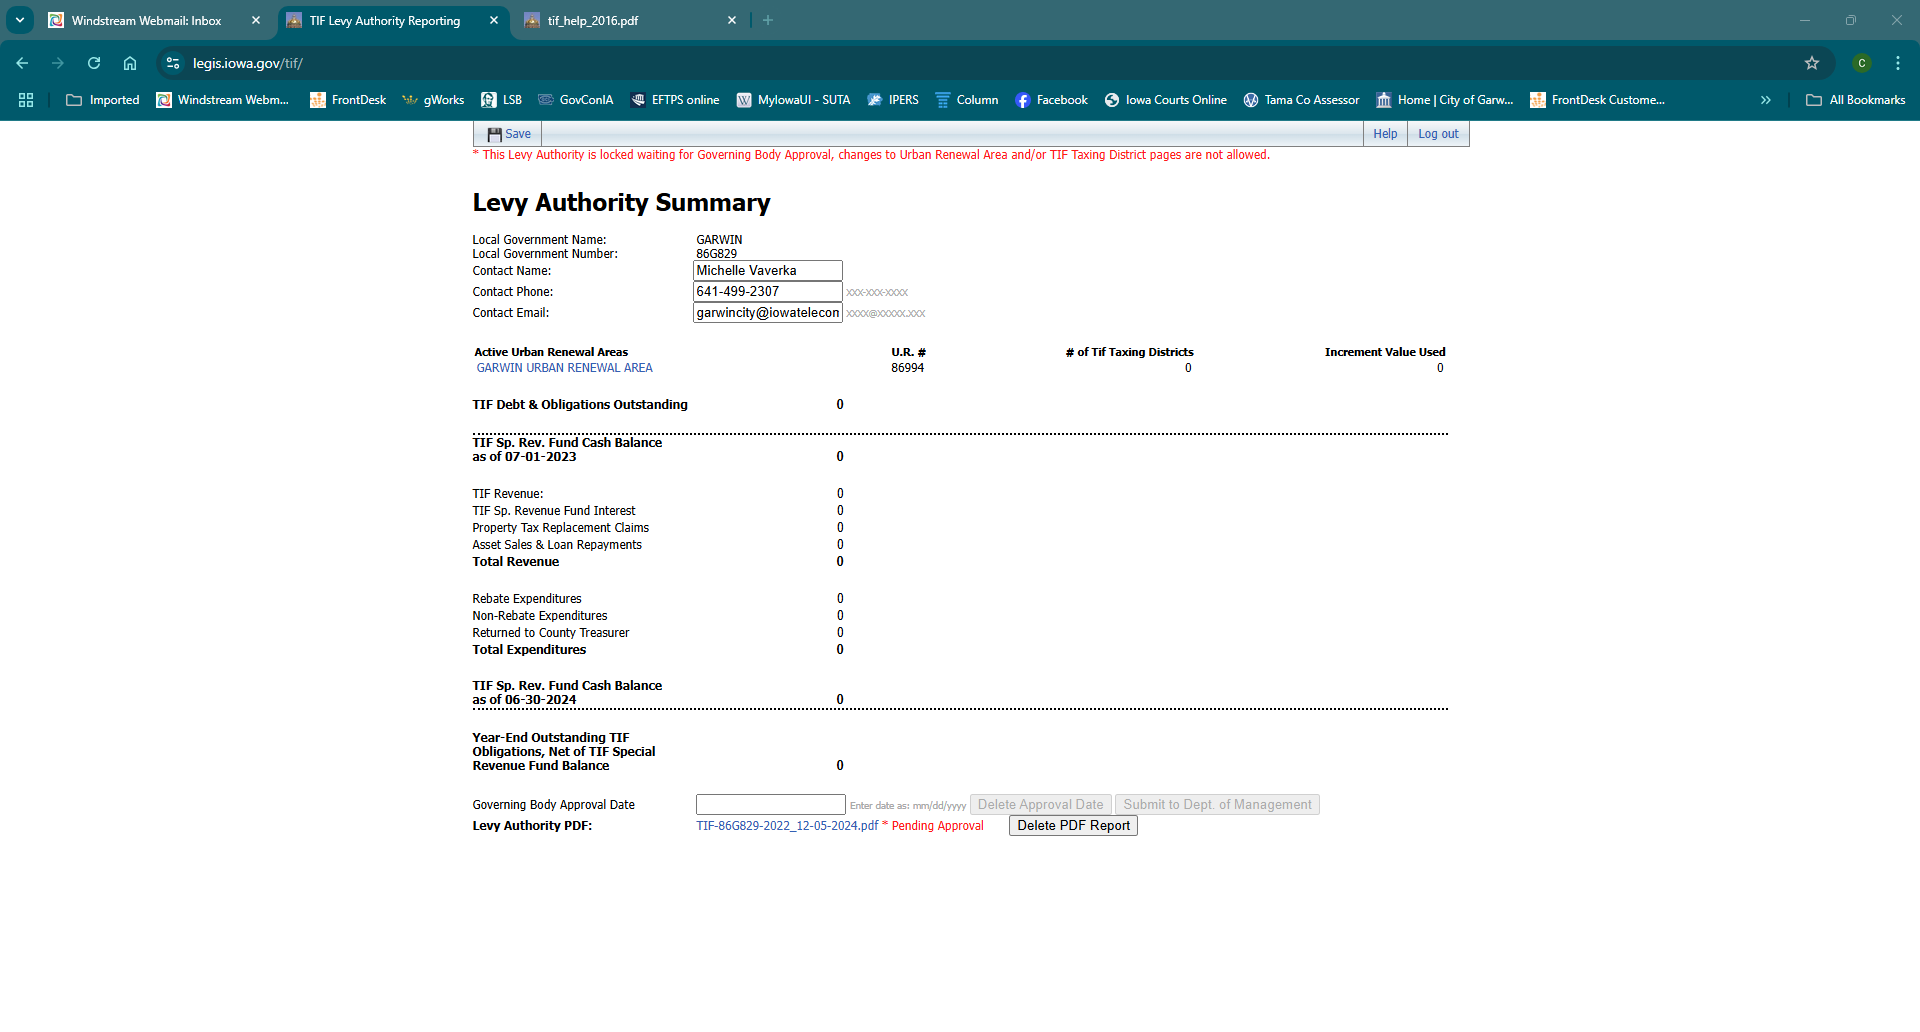Screen dimensions: 1920x1032
Task: Reload the page with refresh icon
Action: coord(94,63)
